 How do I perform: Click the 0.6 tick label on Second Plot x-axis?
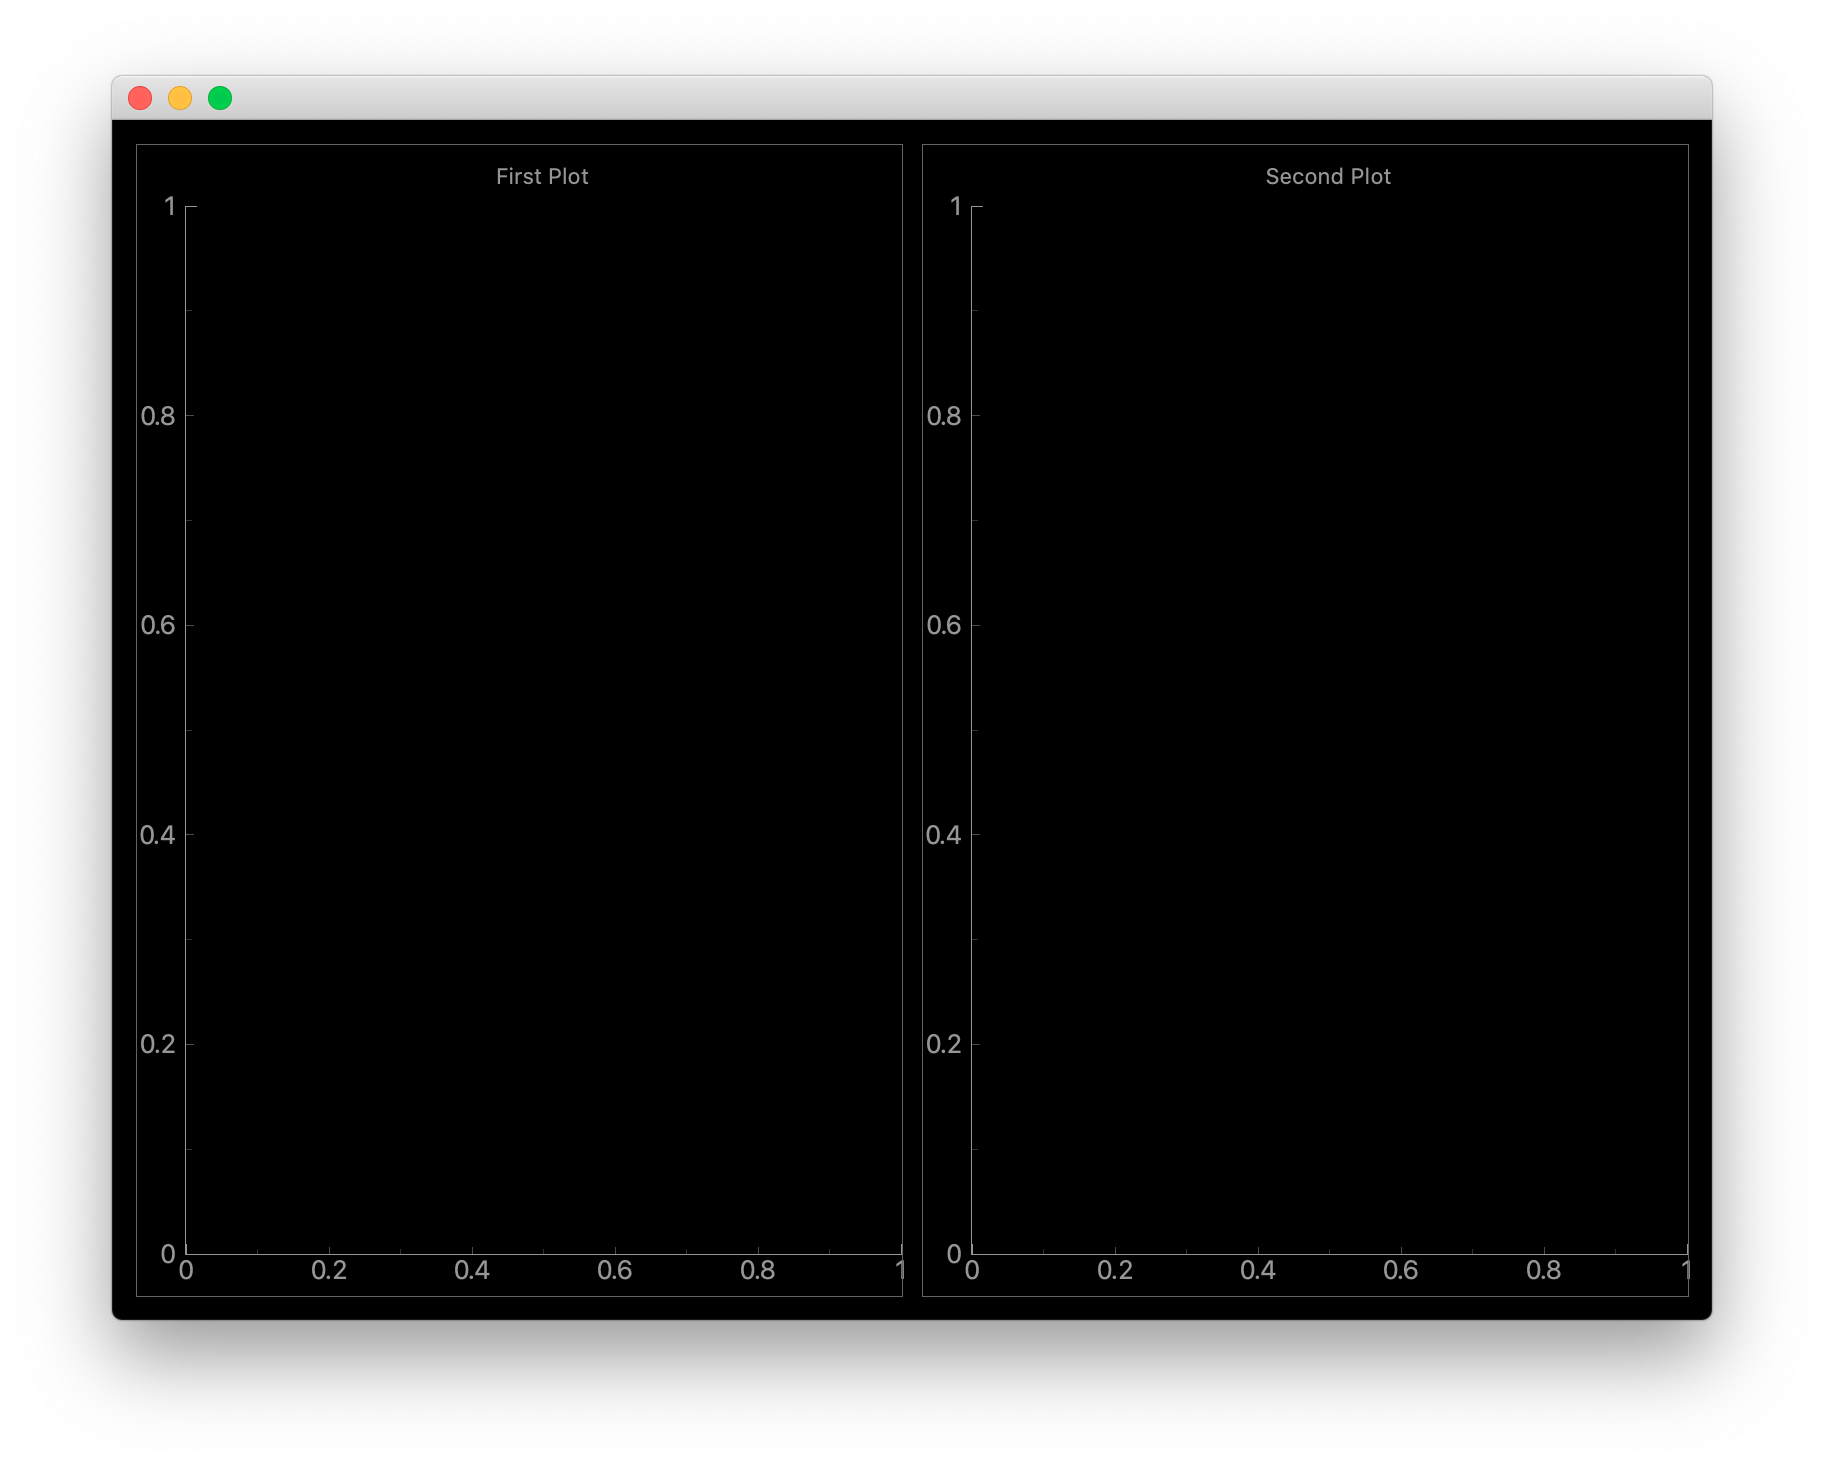click(x=1402, y=1271)
